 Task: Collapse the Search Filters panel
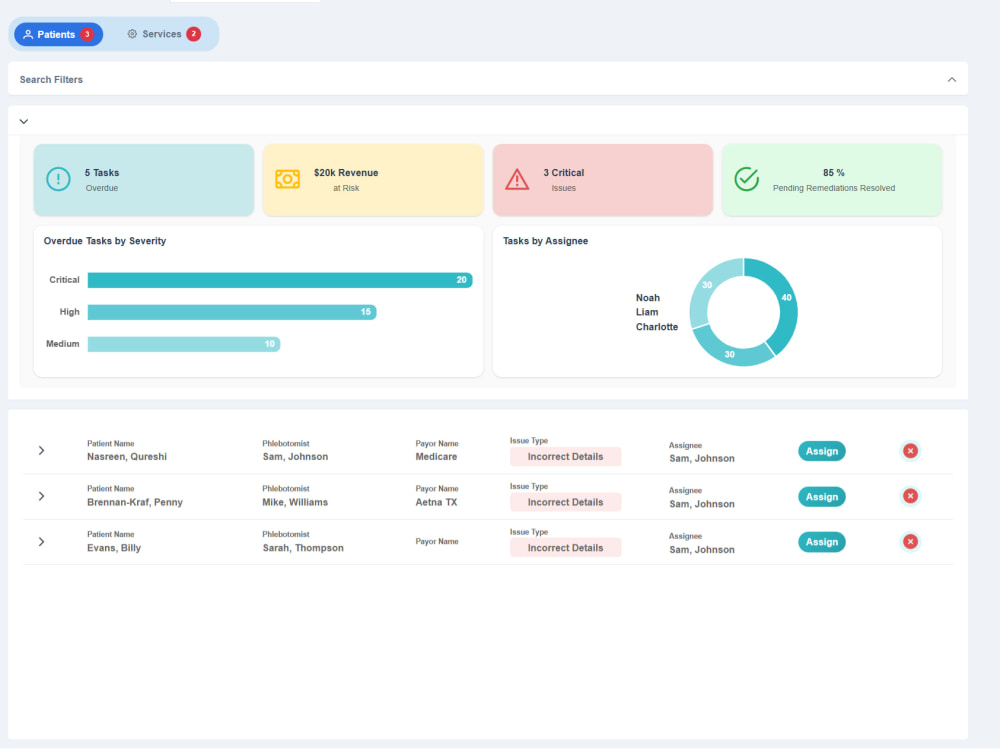click(x=952, y=80)
